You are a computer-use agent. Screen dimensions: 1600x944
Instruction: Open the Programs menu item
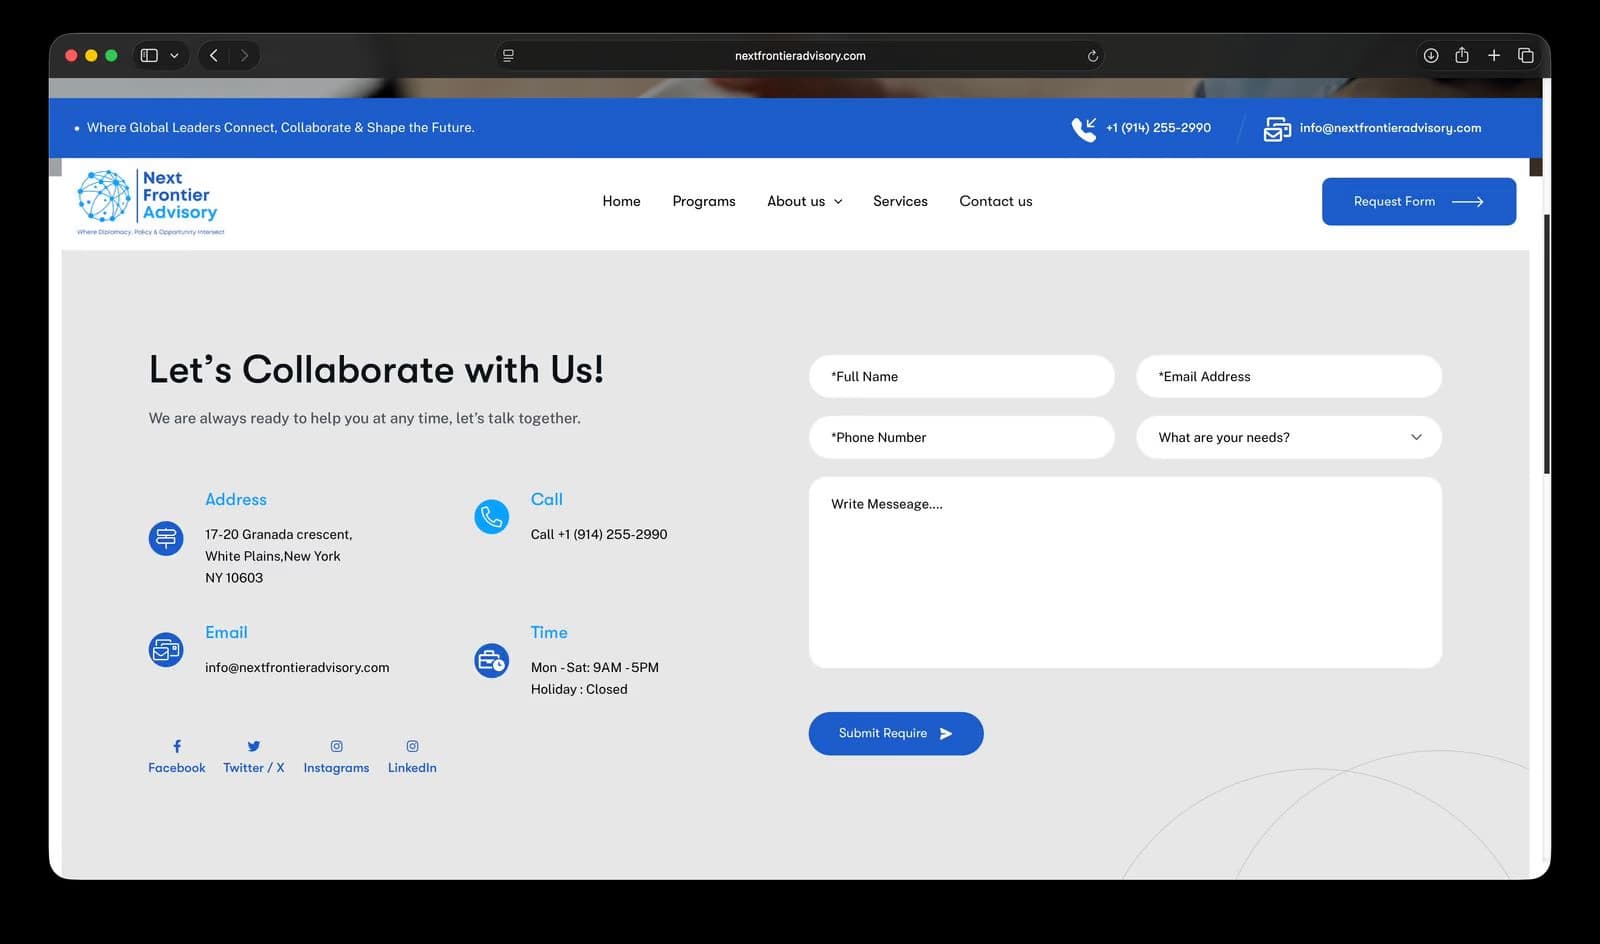[704, 201]
